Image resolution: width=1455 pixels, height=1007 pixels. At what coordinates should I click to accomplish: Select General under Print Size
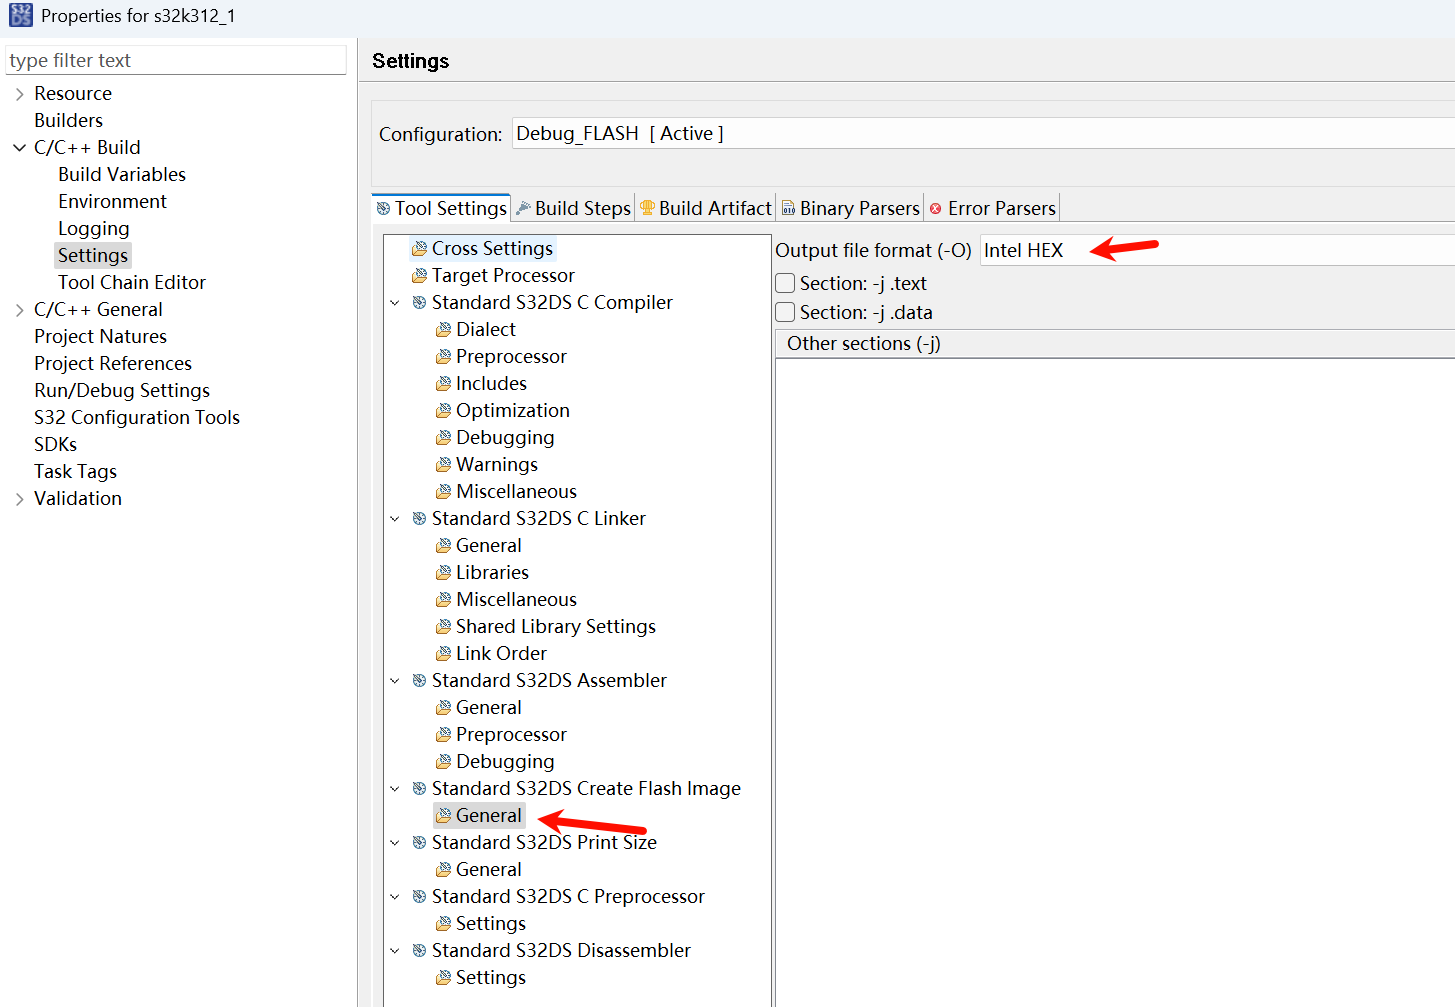click(x=488, y=869)
